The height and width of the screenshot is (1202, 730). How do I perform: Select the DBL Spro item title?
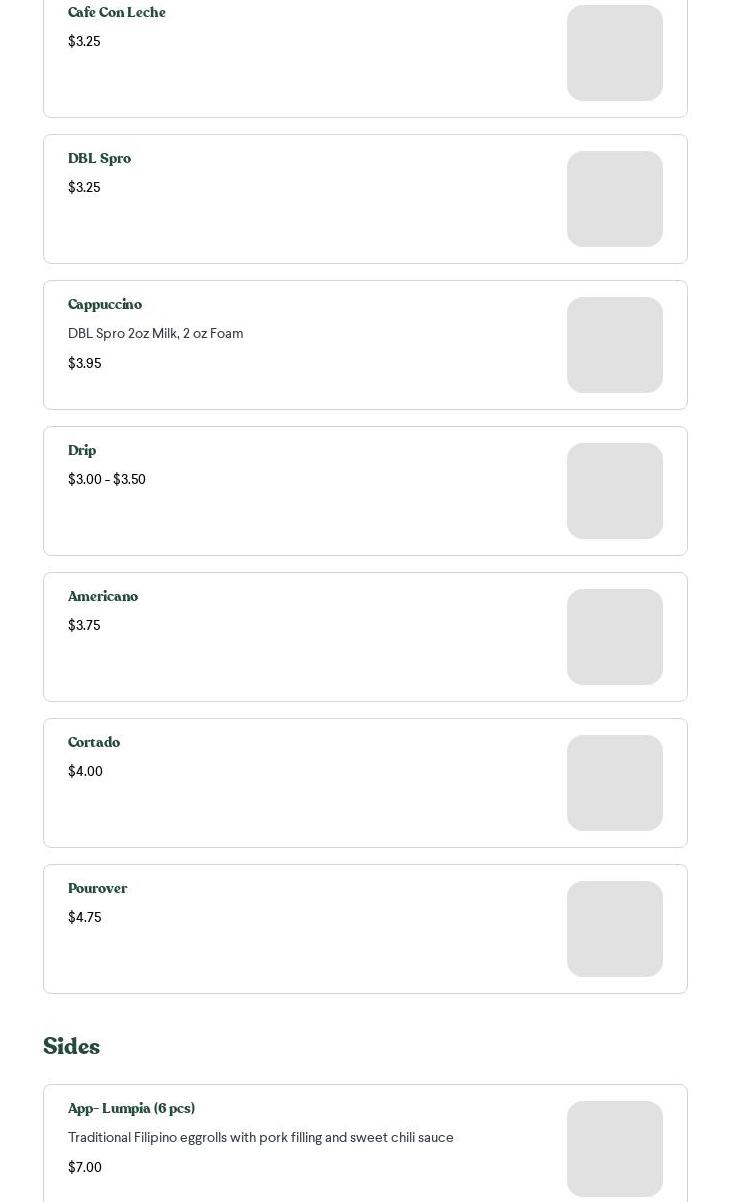pyautogui.click(x=99, y=159)
